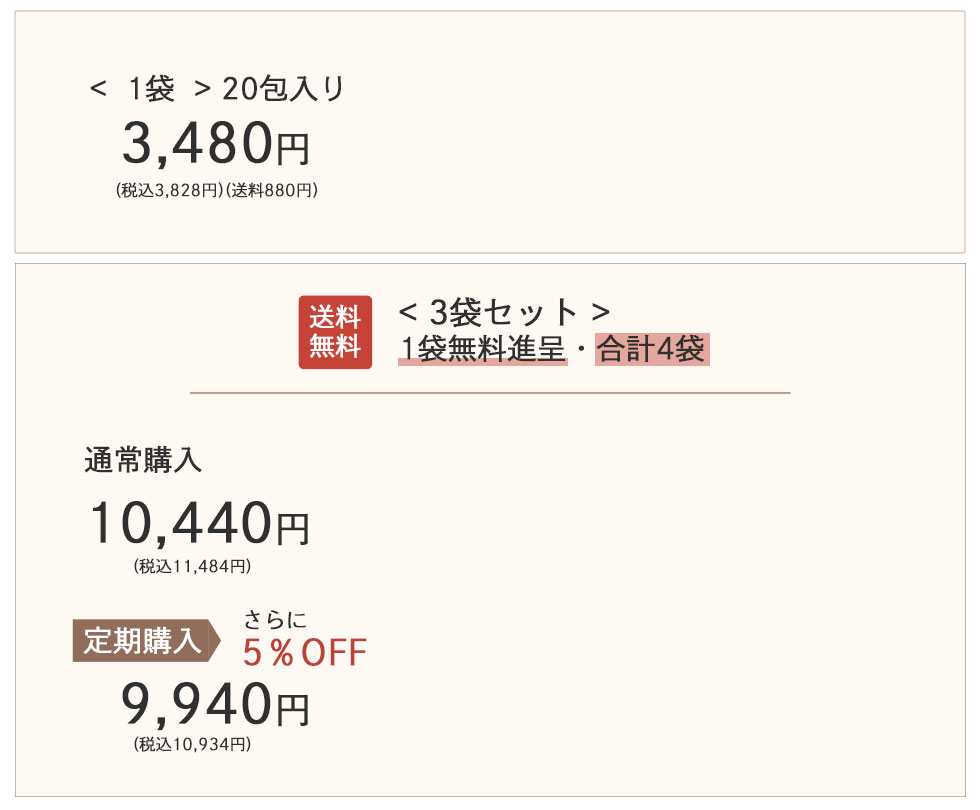
Task: Select the 3,480円 price
Action: (215, 145)
